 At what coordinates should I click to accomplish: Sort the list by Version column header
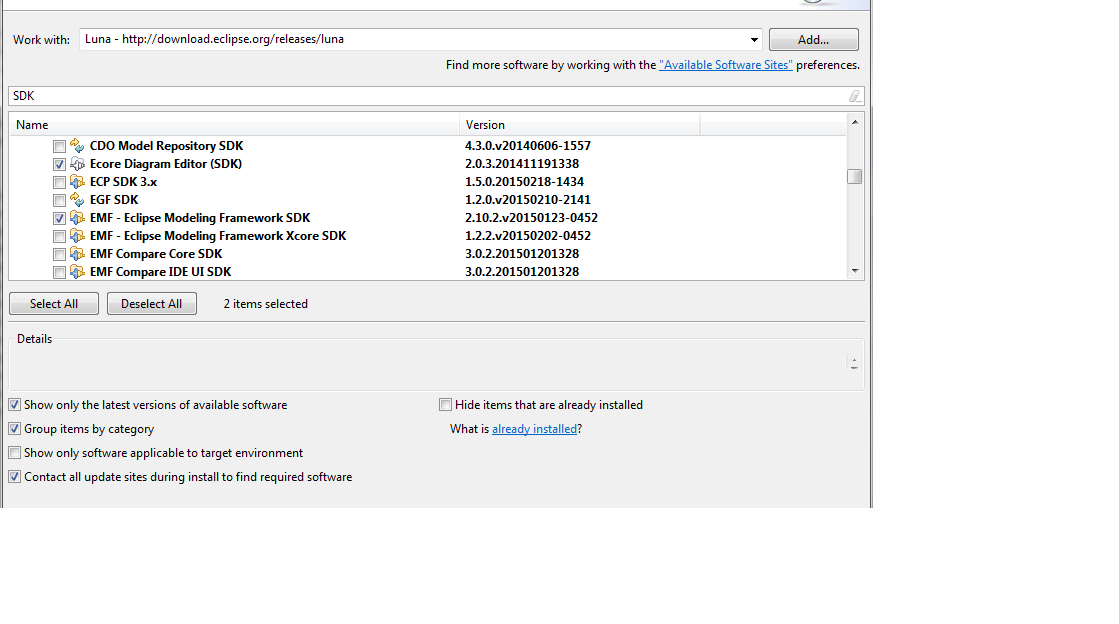coord(579,125)
